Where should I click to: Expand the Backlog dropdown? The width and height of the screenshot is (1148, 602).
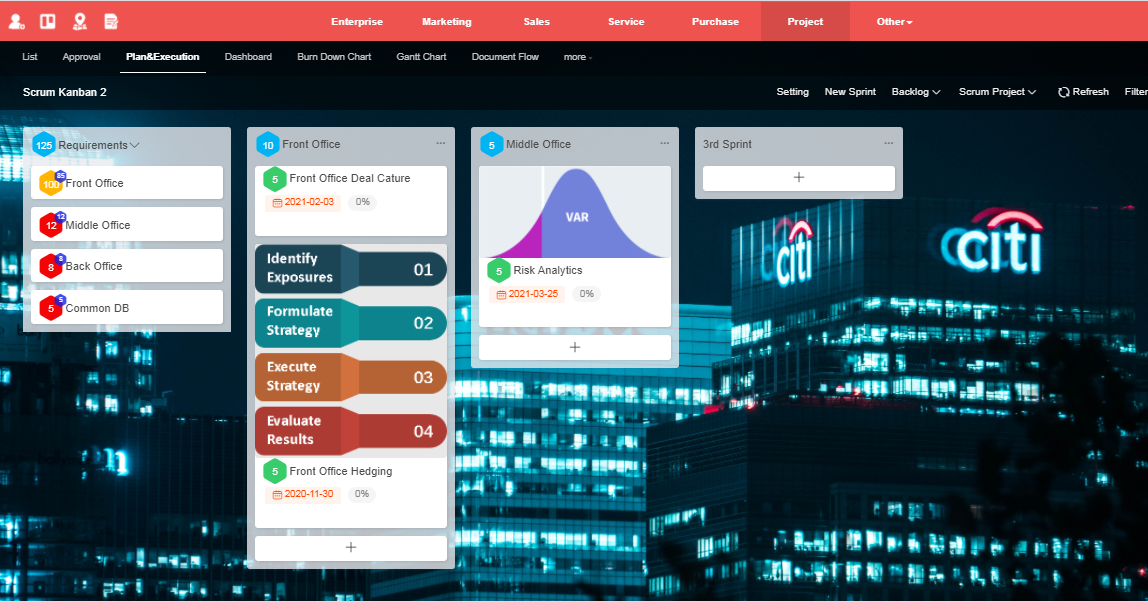(x=916, y=92)
